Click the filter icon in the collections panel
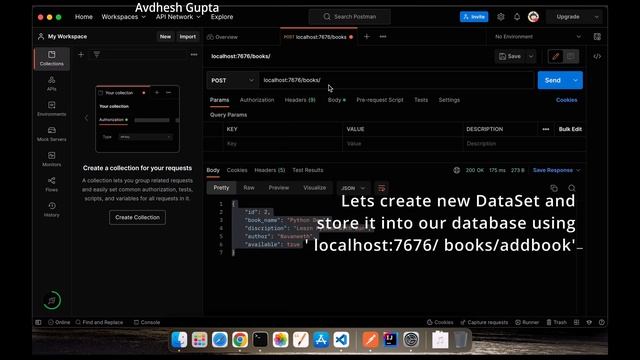 pyautogui.click(x=97, y=54)
